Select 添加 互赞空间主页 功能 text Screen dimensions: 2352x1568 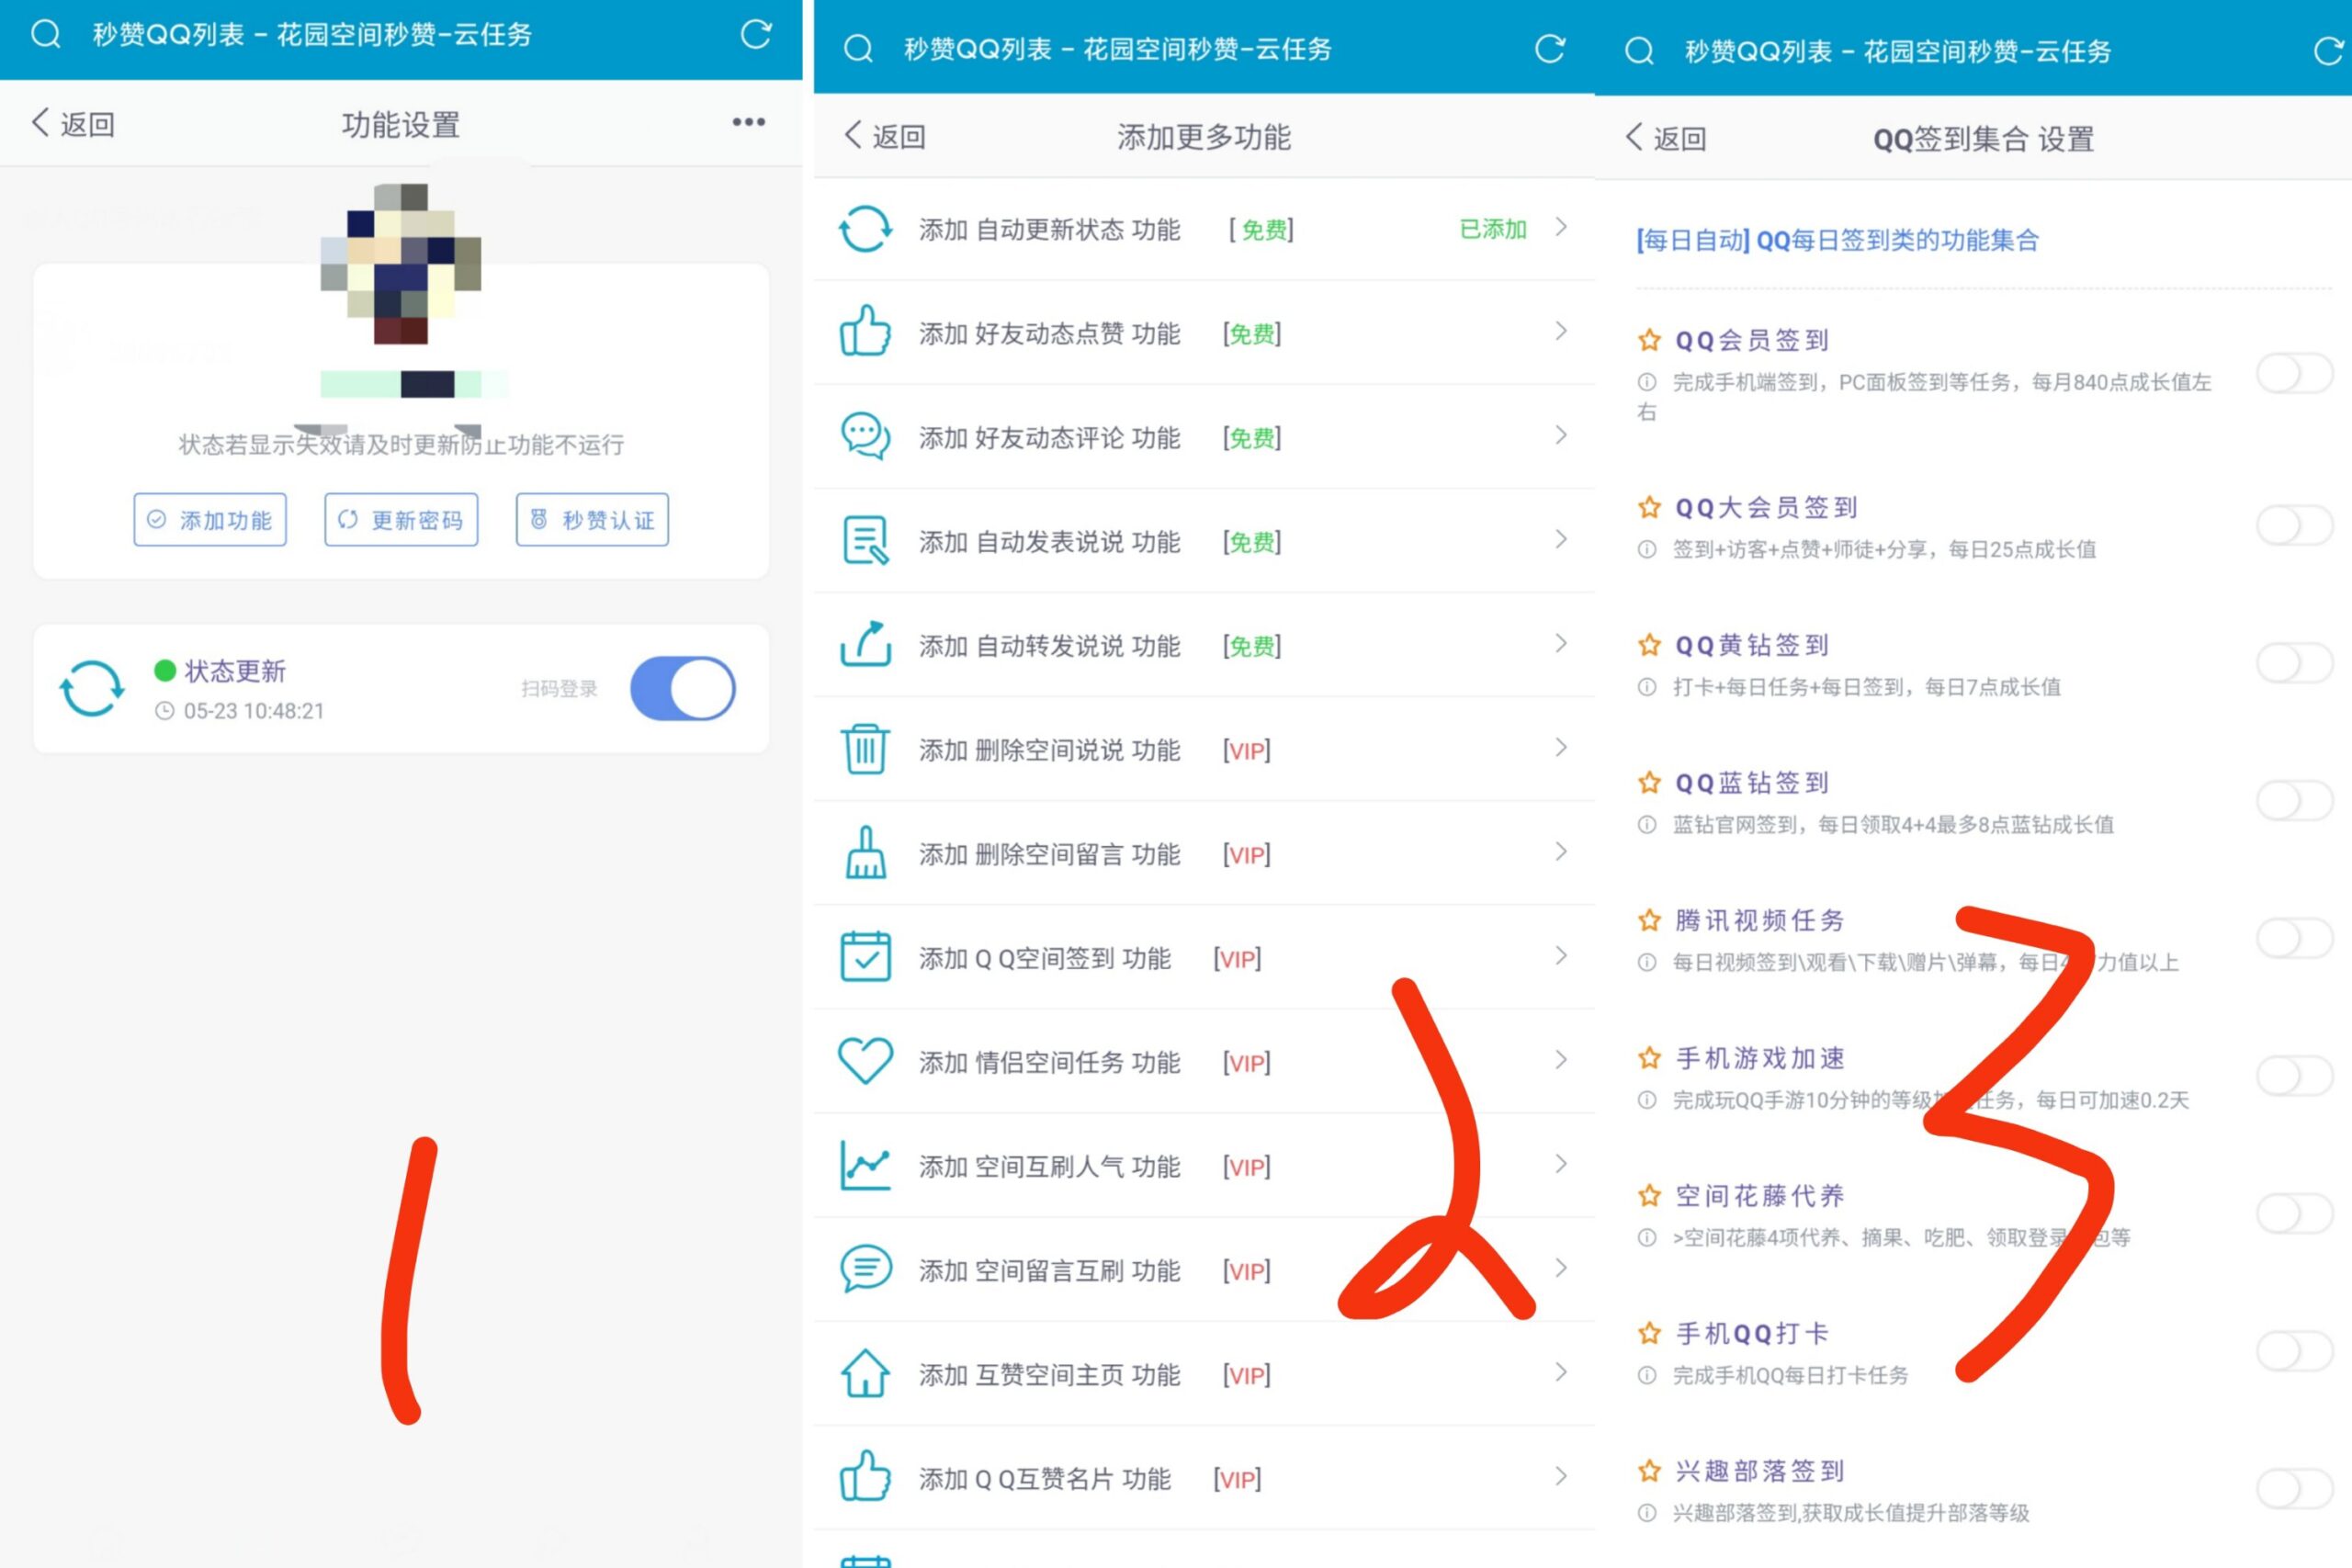1050,1375
